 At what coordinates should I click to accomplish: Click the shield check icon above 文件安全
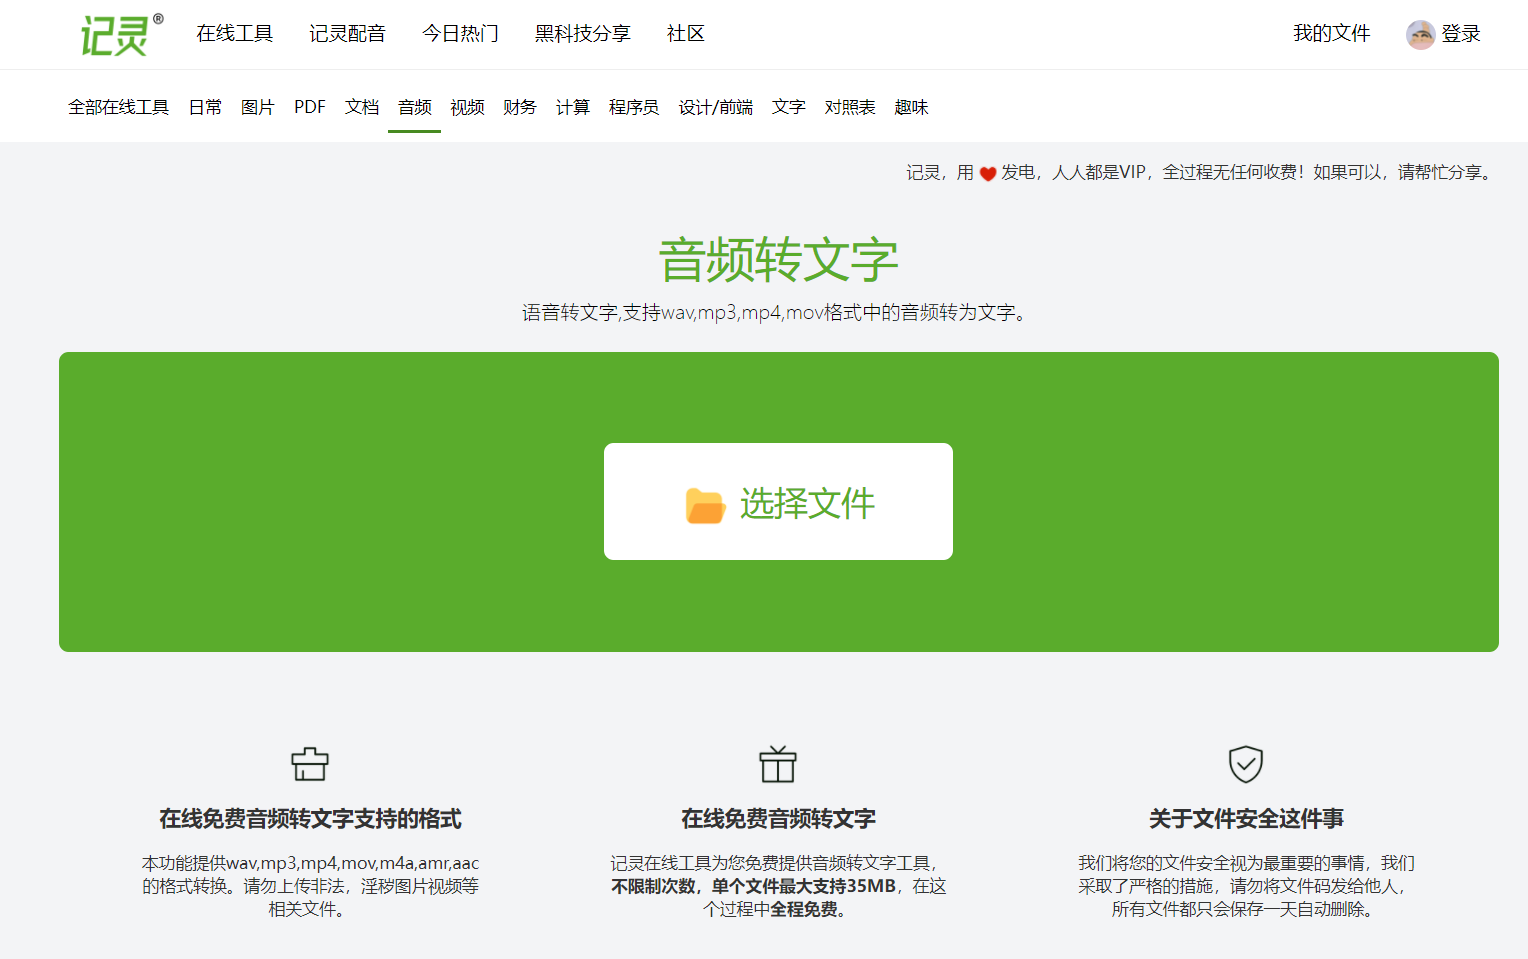[x=1246, y=764]
